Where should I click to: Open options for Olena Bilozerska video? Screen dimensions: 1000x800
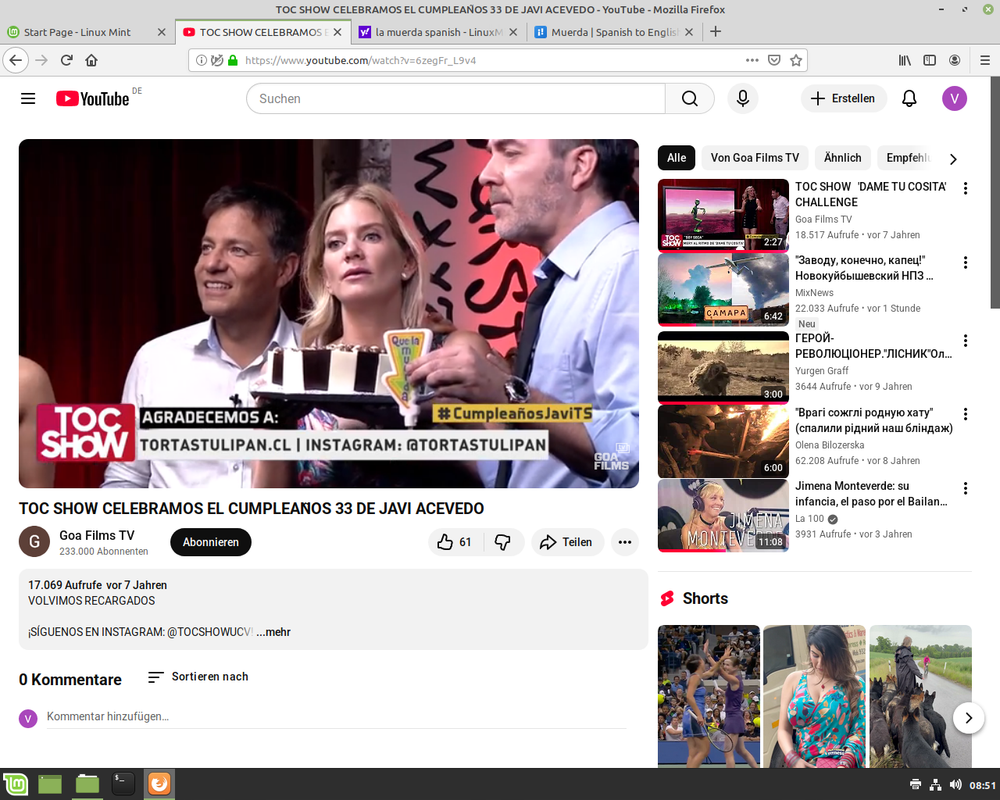tap(965, 414)
